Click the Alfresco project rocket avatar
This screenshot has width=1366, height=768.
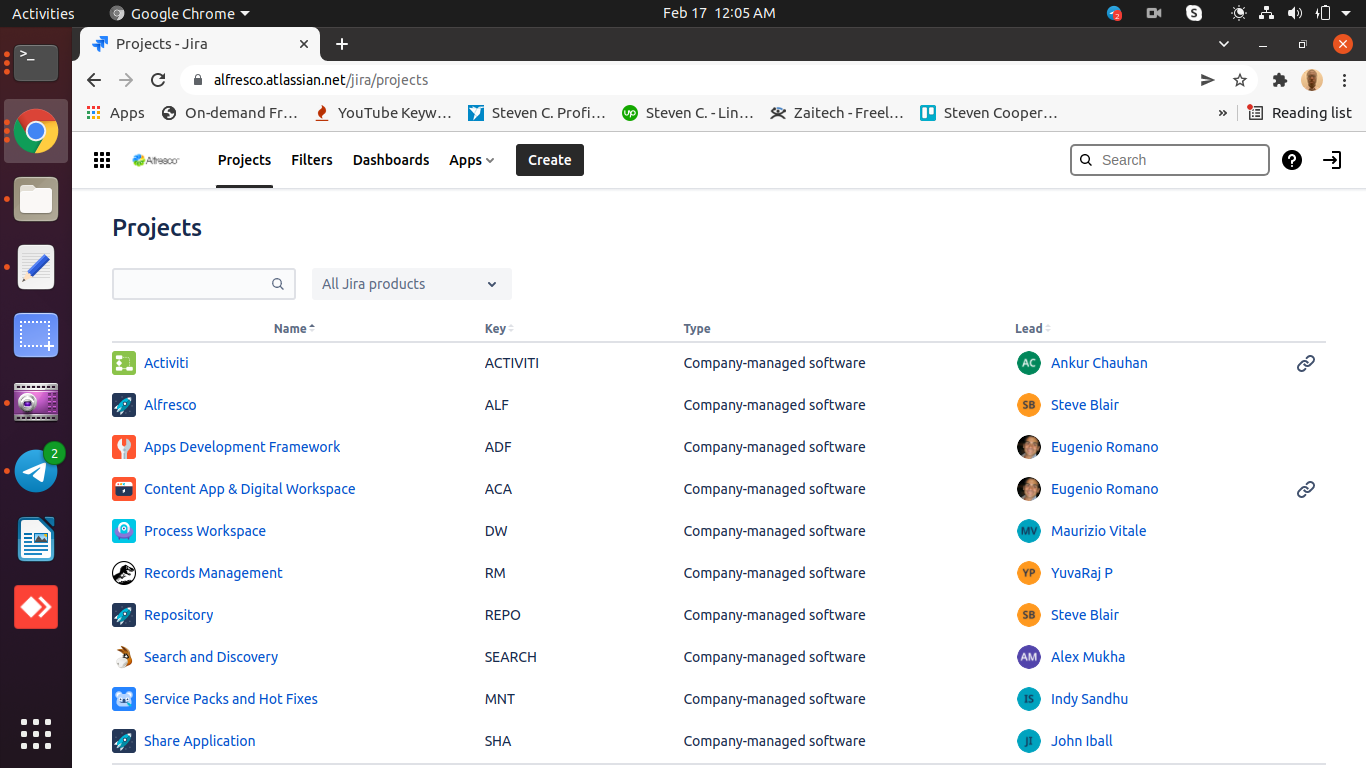point(124,405)
